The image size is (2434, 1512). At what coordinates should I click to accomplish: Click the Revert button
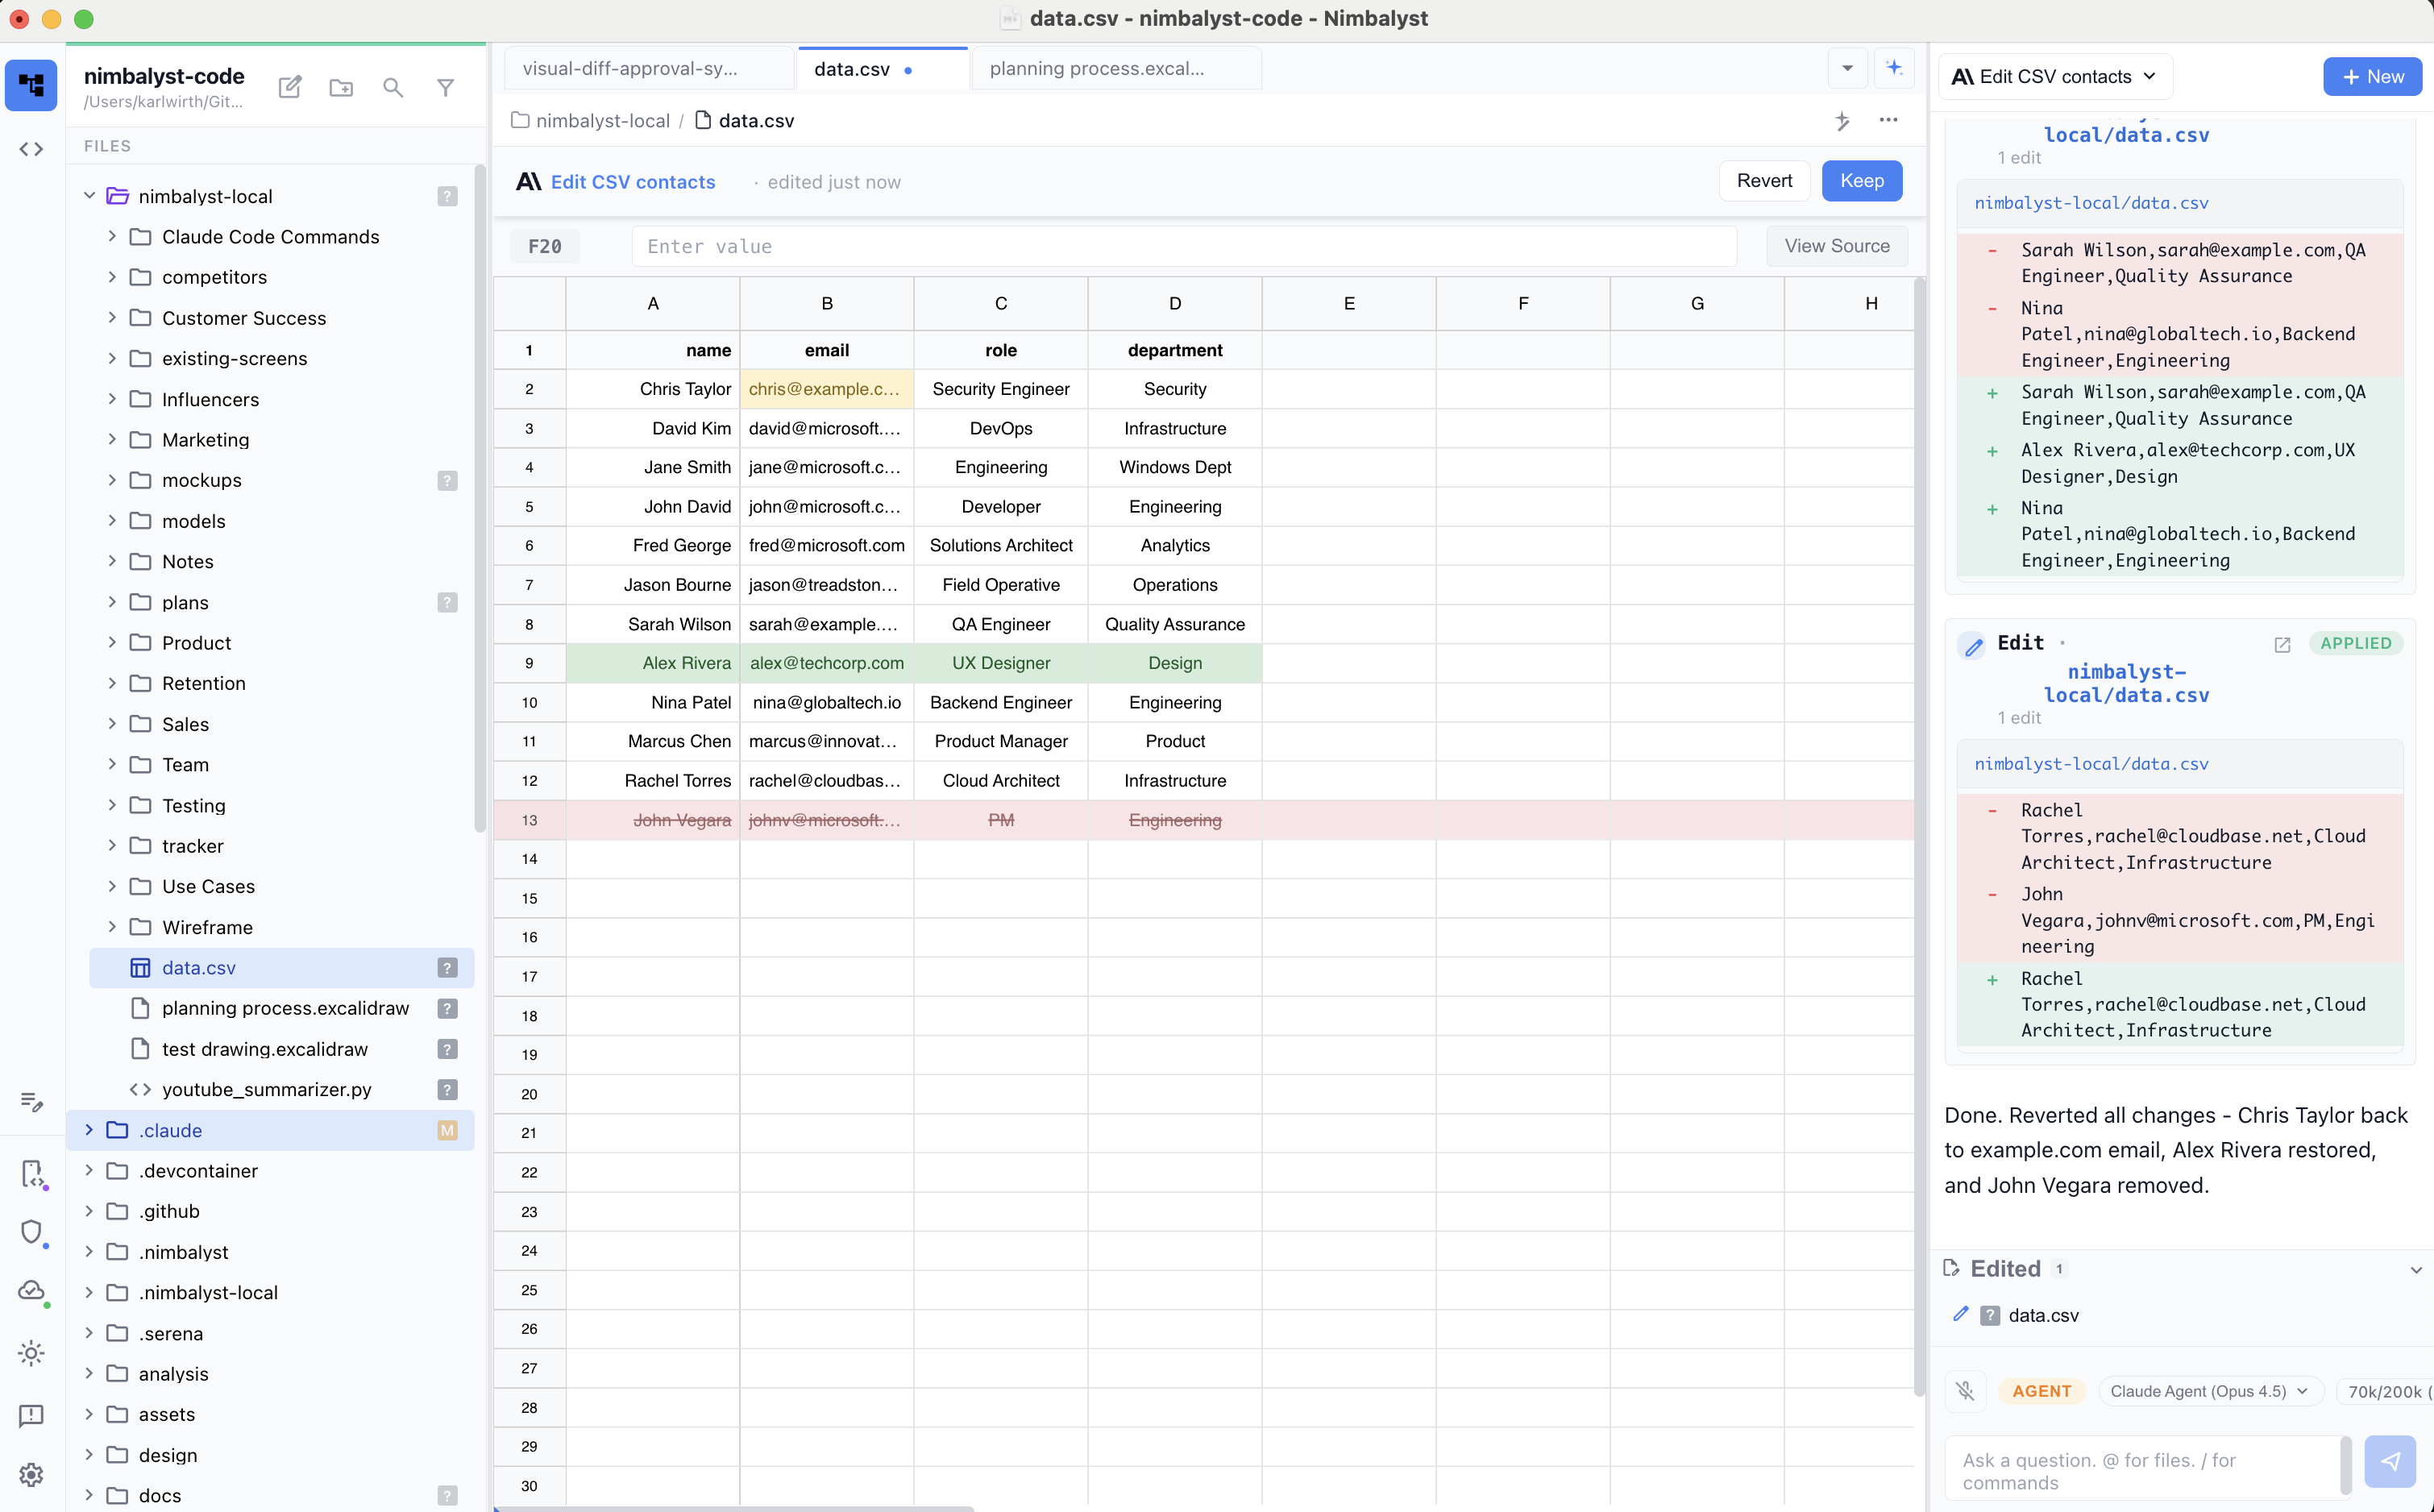(1764, 181)
